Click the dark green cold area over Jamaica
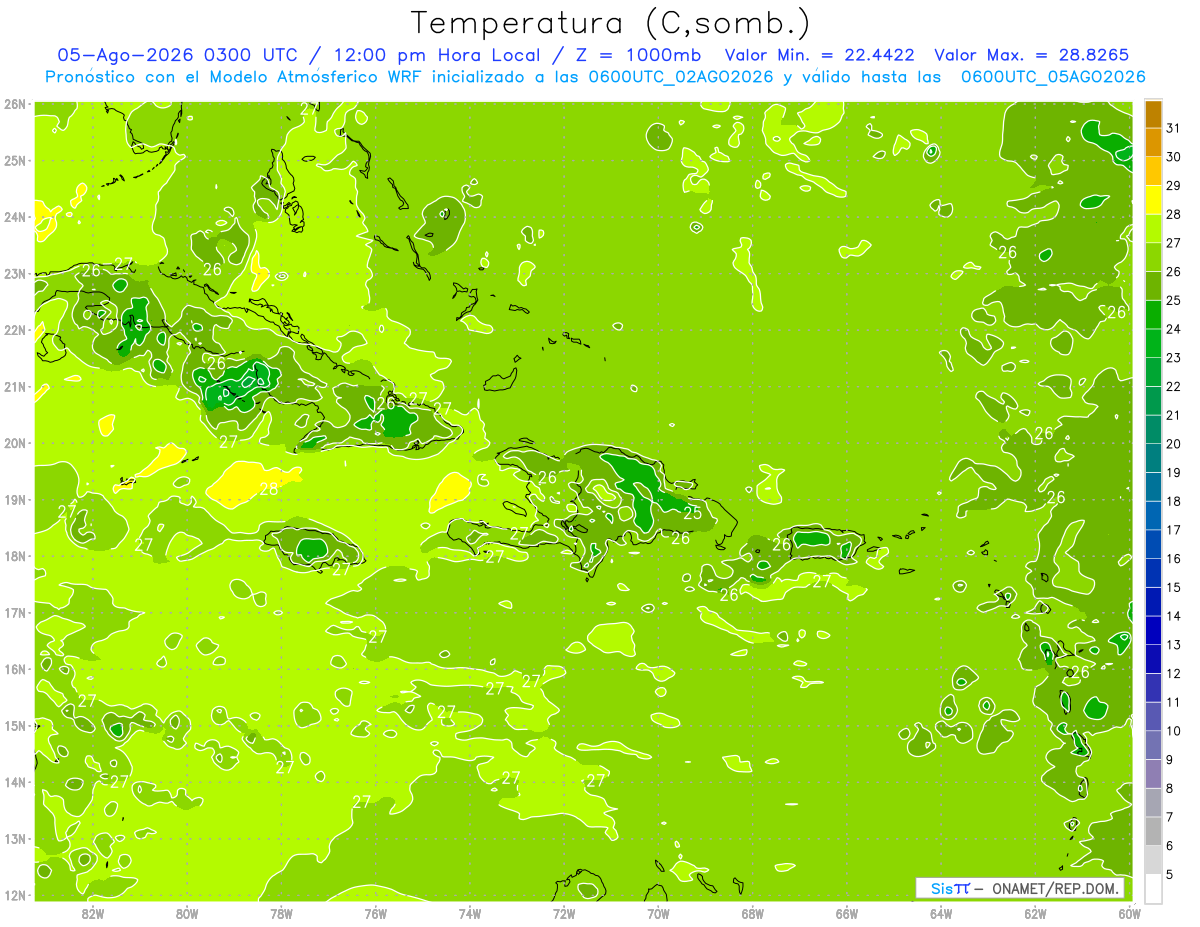This screenshot has width=1200, height=927. [x=312, y=547]
